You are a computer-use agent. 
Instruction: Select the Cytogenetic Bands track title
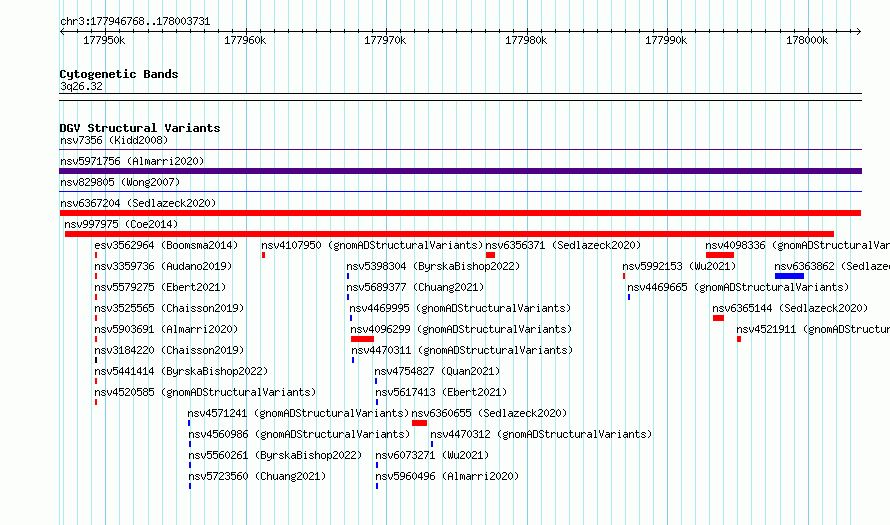pos(119,74)
